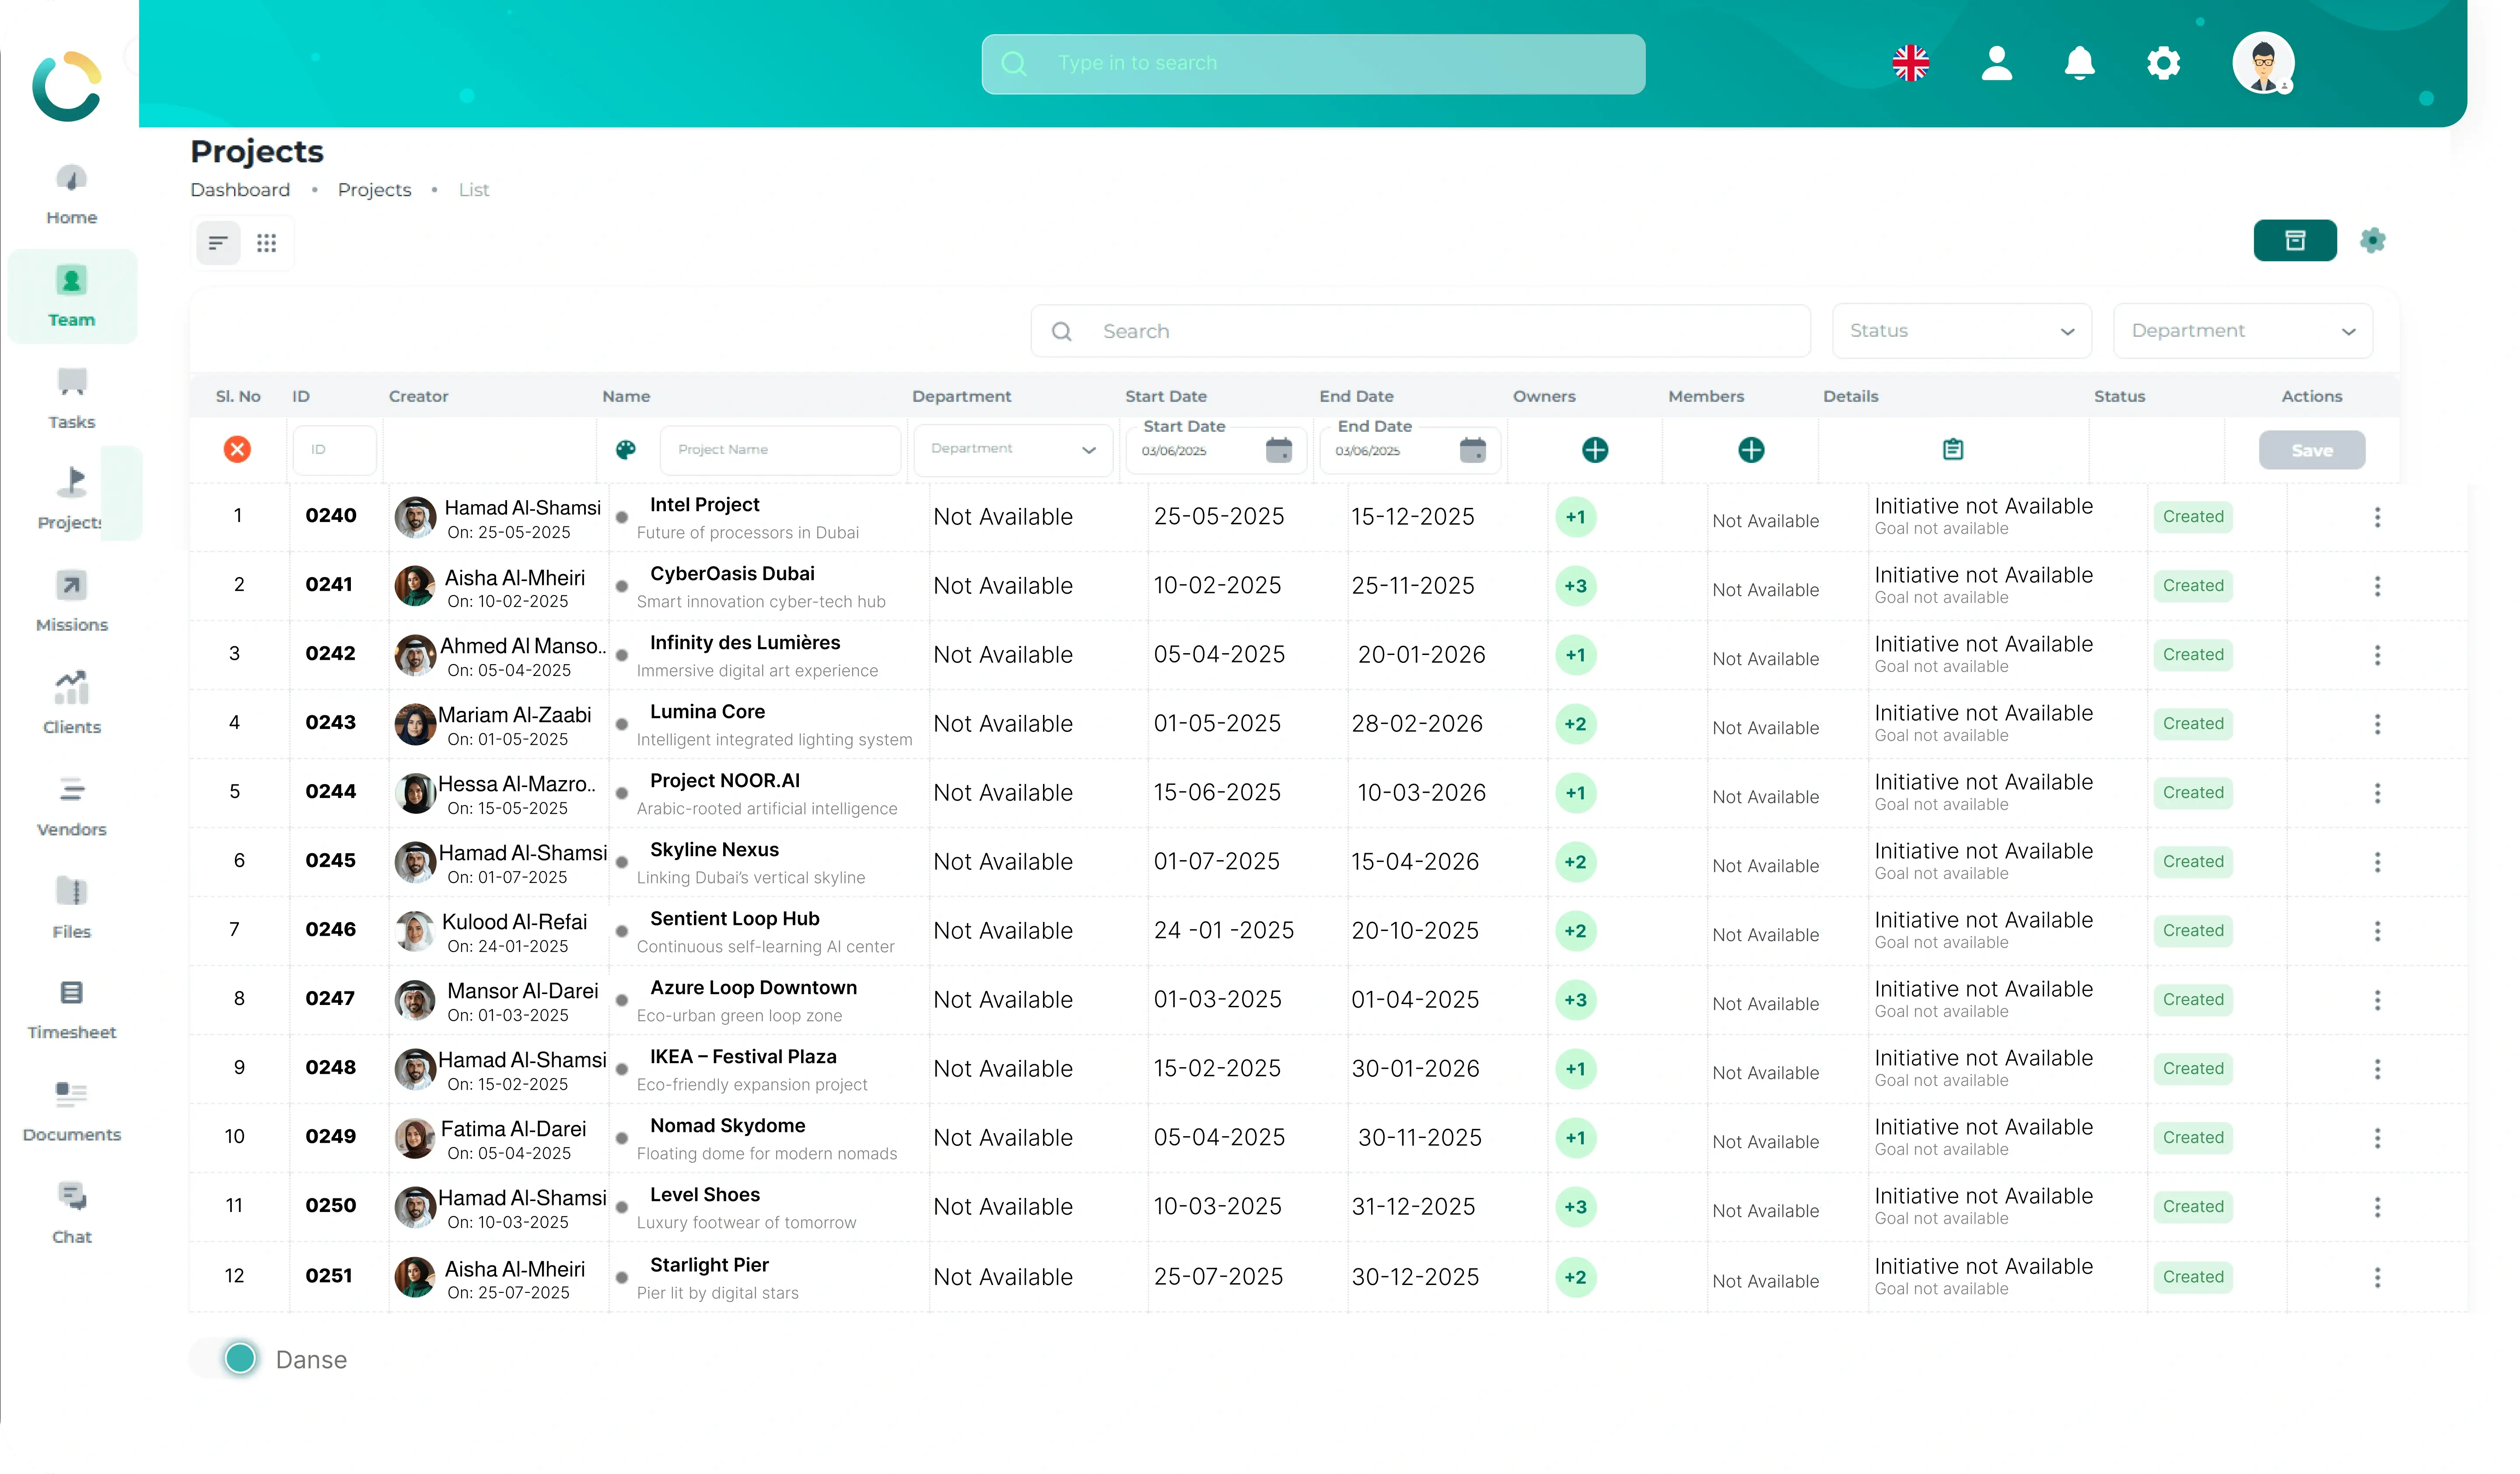Expand the Department filter dropdown
Screen dimensions: 2520x1474
coord(2242,331)
